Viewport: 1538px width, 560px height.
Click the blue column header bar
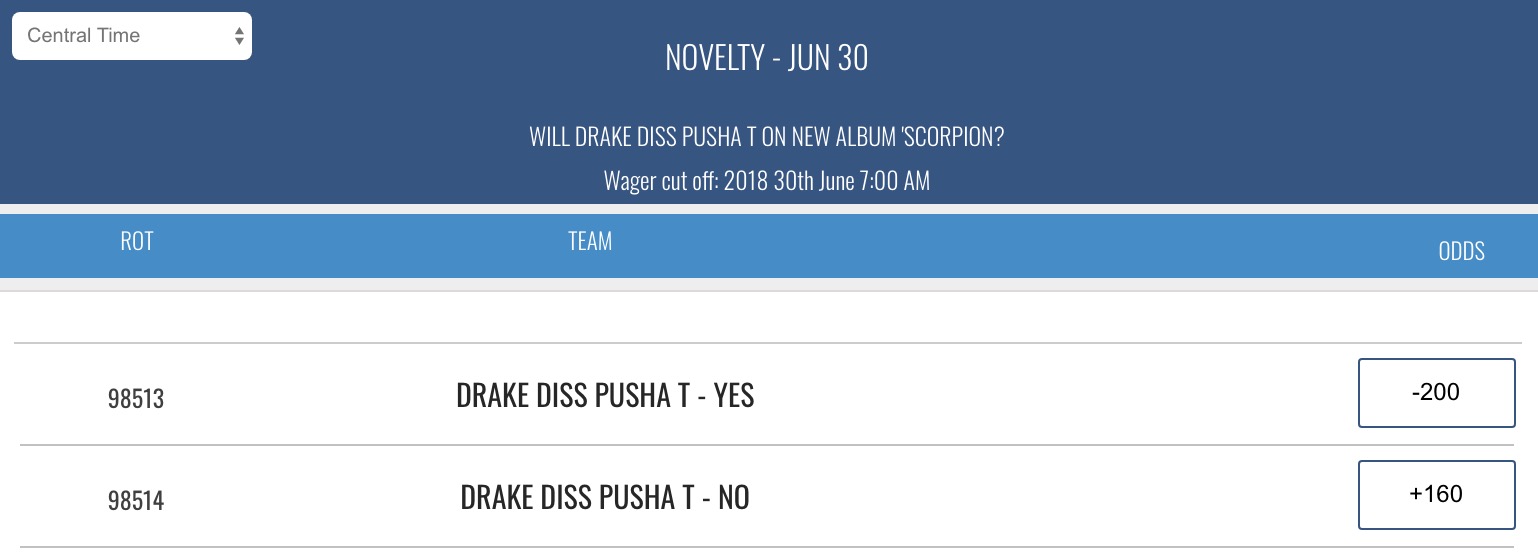click(x=769, y=245)
